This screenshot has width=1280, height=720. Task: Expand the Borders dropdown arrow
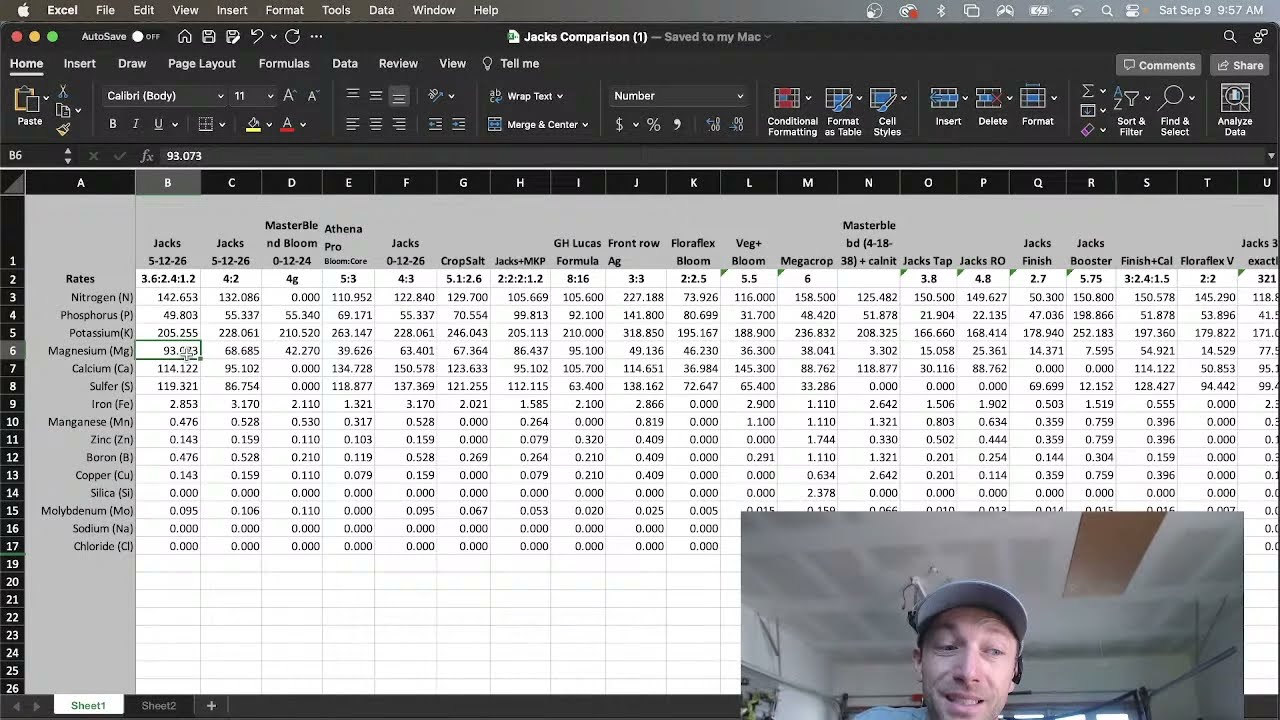pyautogui.click(x=222, y=125)
